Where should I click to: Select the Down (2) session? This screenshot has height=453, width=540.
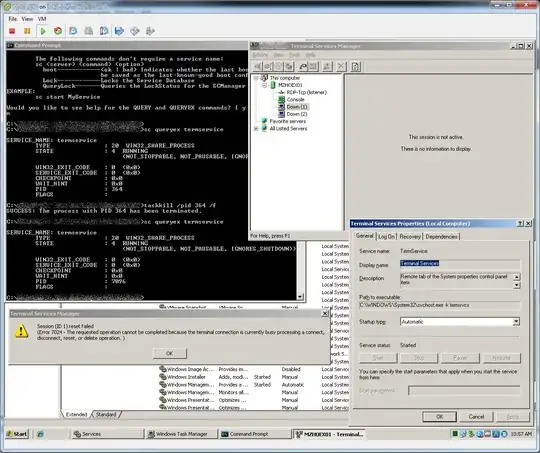pos(297,114)
